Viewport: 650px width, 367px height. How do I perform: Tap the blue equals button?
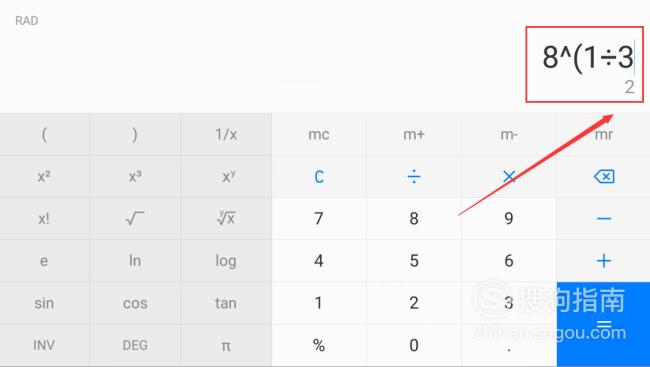604,324
